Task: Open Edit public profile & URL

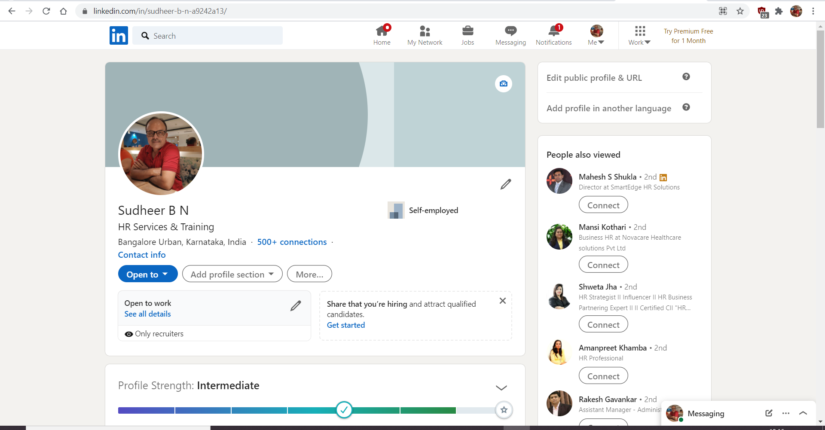Action: [x=594, y=78]
